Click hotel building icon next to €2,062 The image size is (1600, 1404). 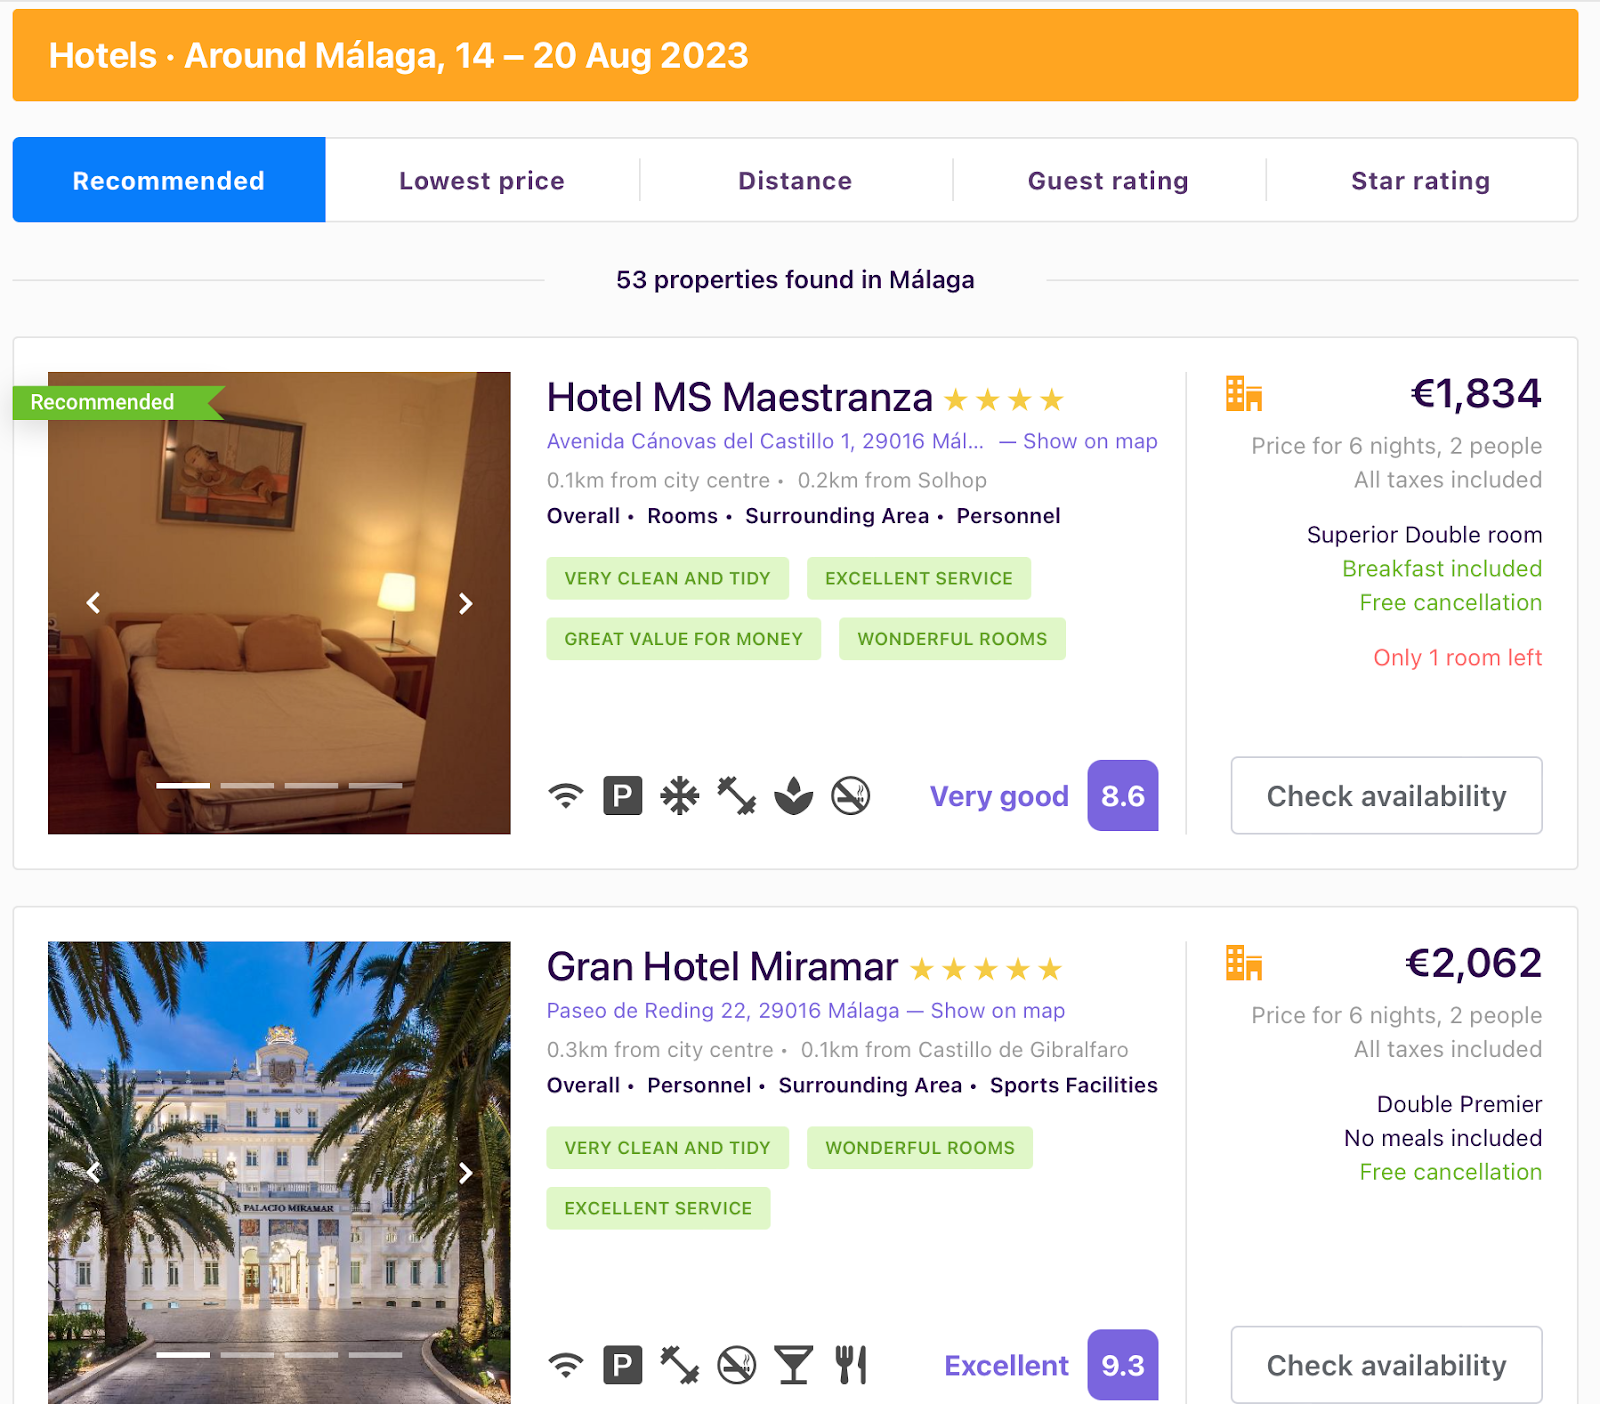(1244, 963)
